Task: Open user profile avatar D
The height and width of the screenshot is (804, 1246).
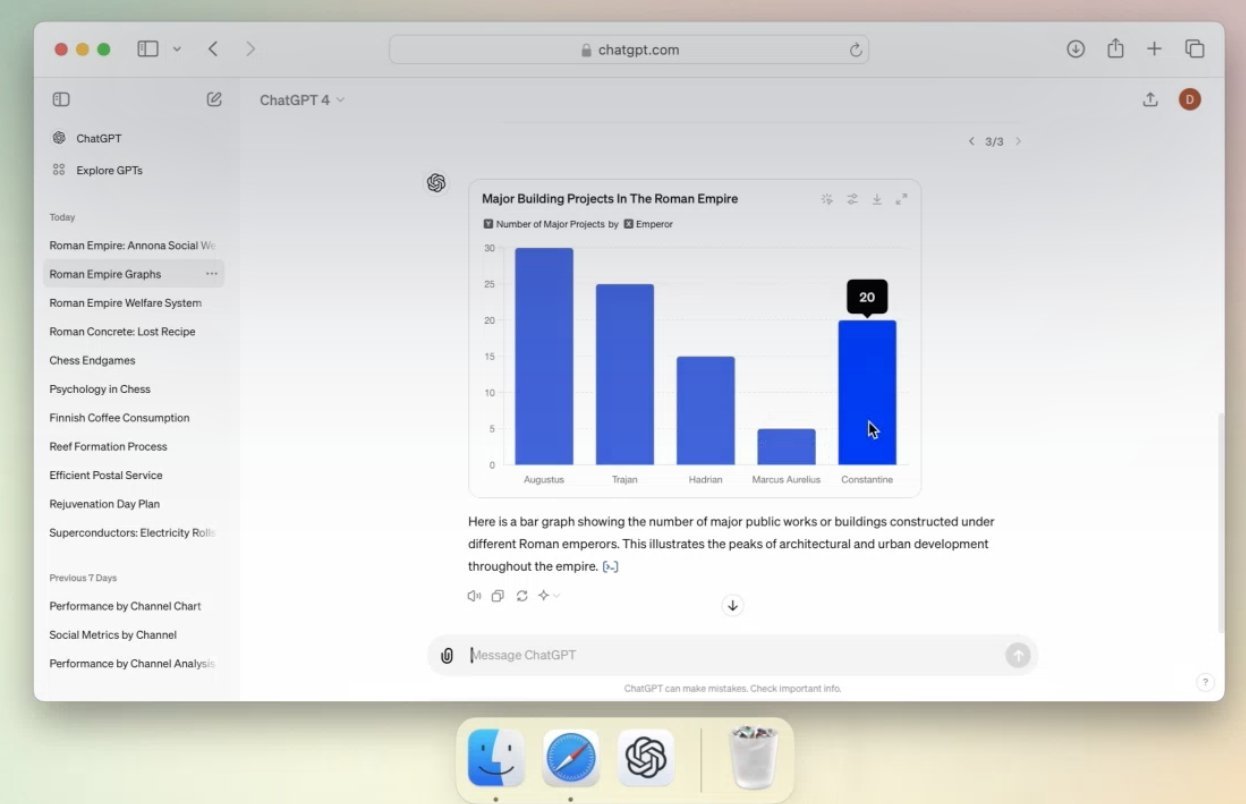Action: pos(1189,99)
